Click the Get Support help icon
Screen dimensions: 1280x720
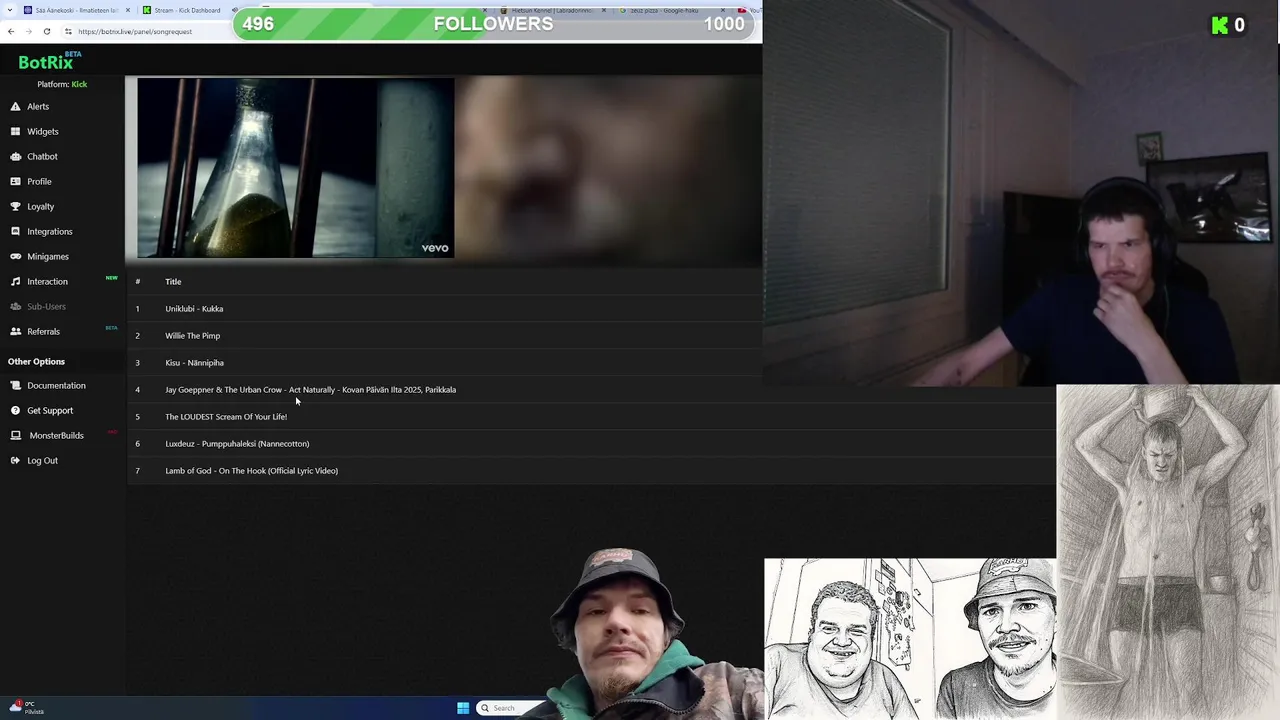pos(15,410)
